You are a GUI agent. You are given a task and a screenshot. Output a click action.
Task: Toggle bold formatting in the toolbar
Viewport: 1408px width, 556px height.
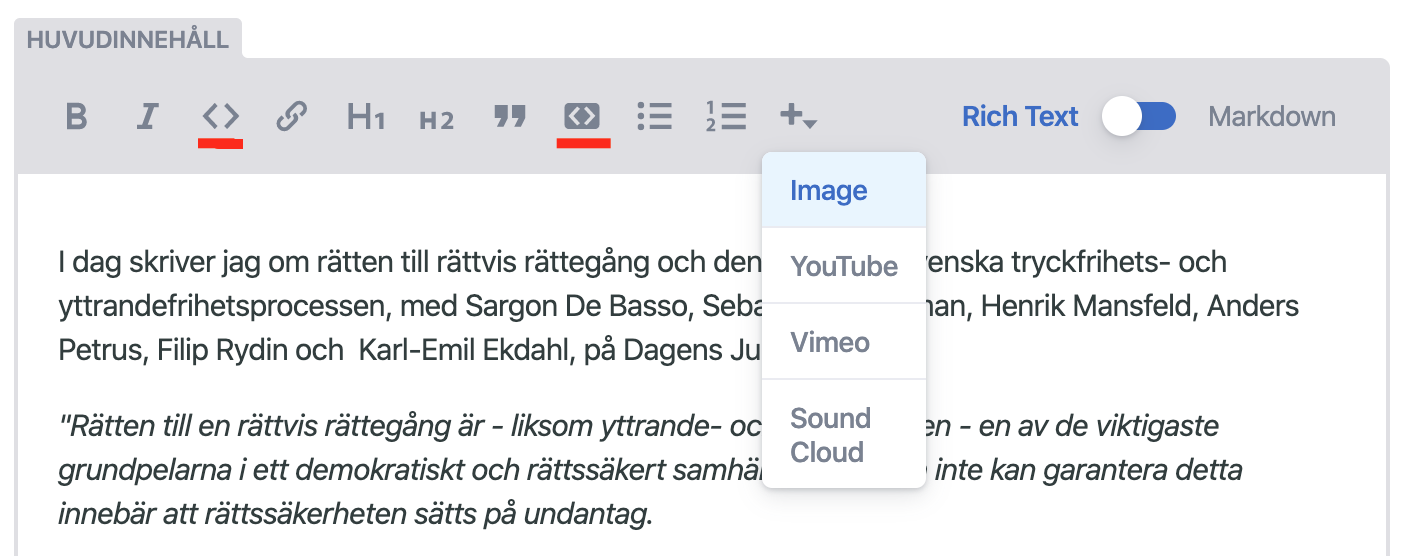76,117
